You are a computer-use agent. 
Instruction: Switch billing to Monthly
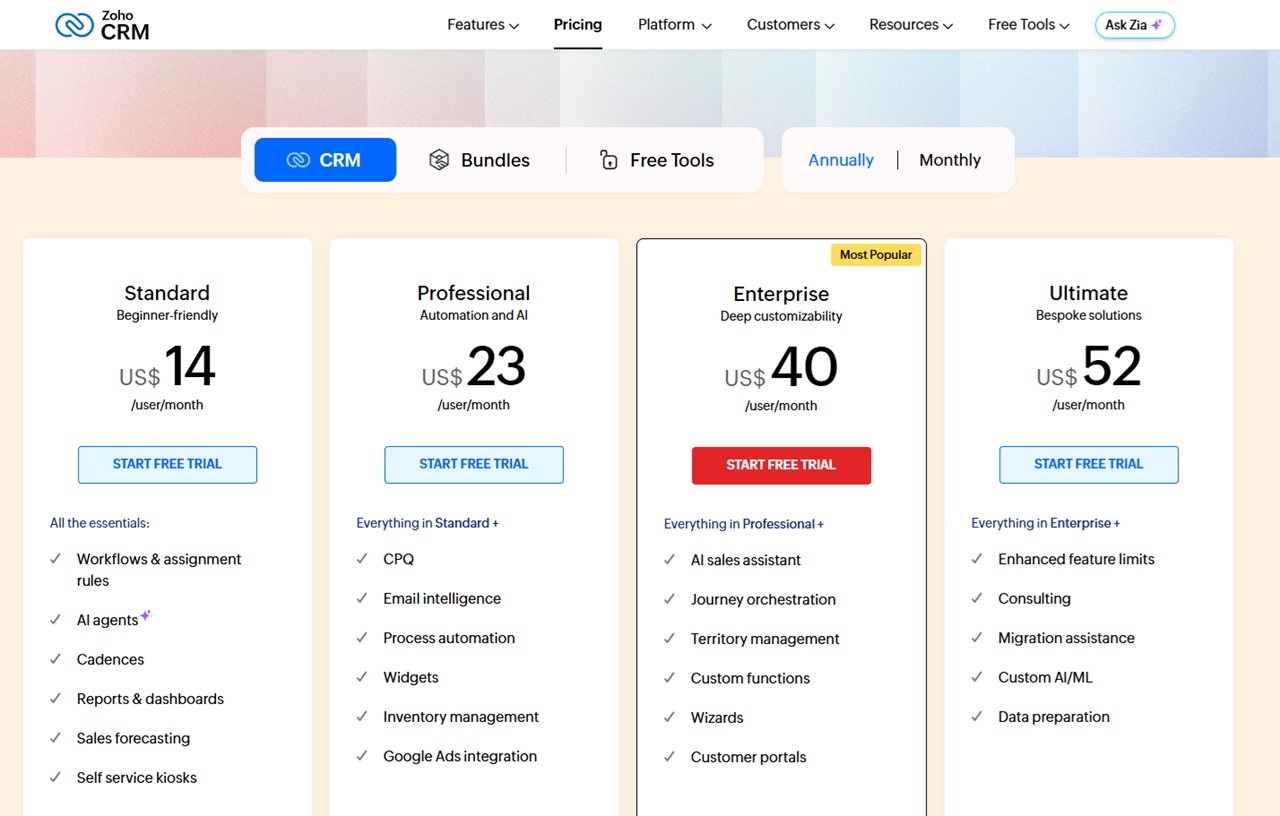click(948, 159)
